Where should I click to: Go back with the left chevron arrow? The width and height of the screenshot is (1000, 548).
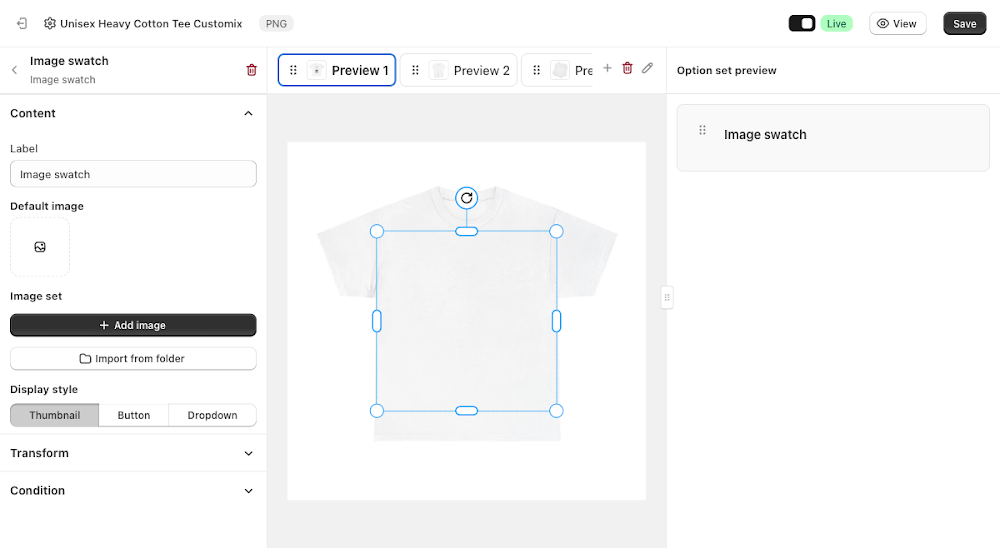point(15,70)
